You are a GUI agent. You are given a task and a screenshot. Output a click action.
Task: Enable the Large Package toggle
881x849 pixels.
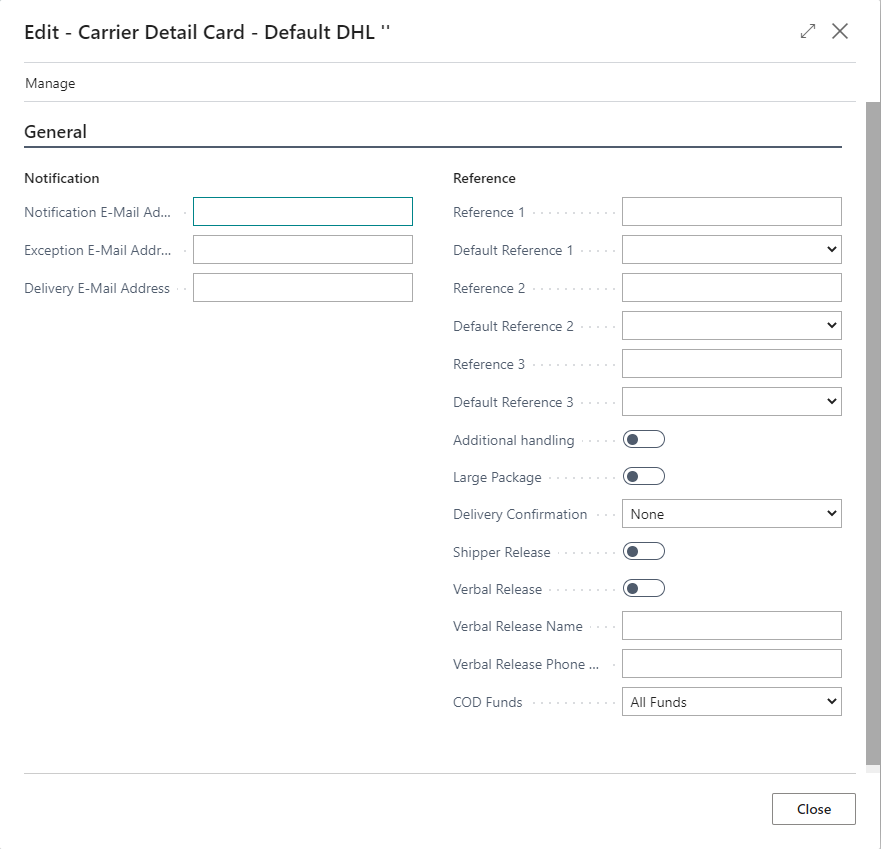(643, 477)
